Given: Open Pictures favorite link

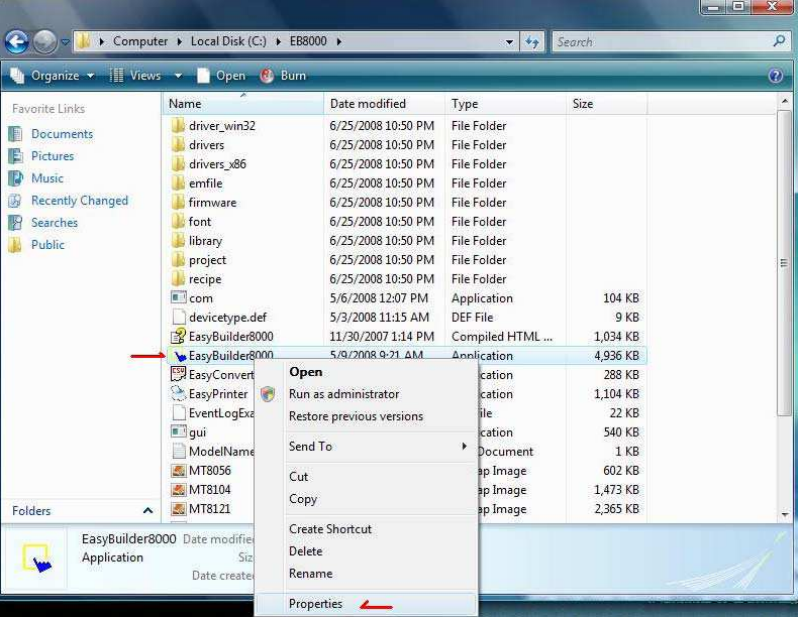Looking at the screenshot, I should [52, 156].
